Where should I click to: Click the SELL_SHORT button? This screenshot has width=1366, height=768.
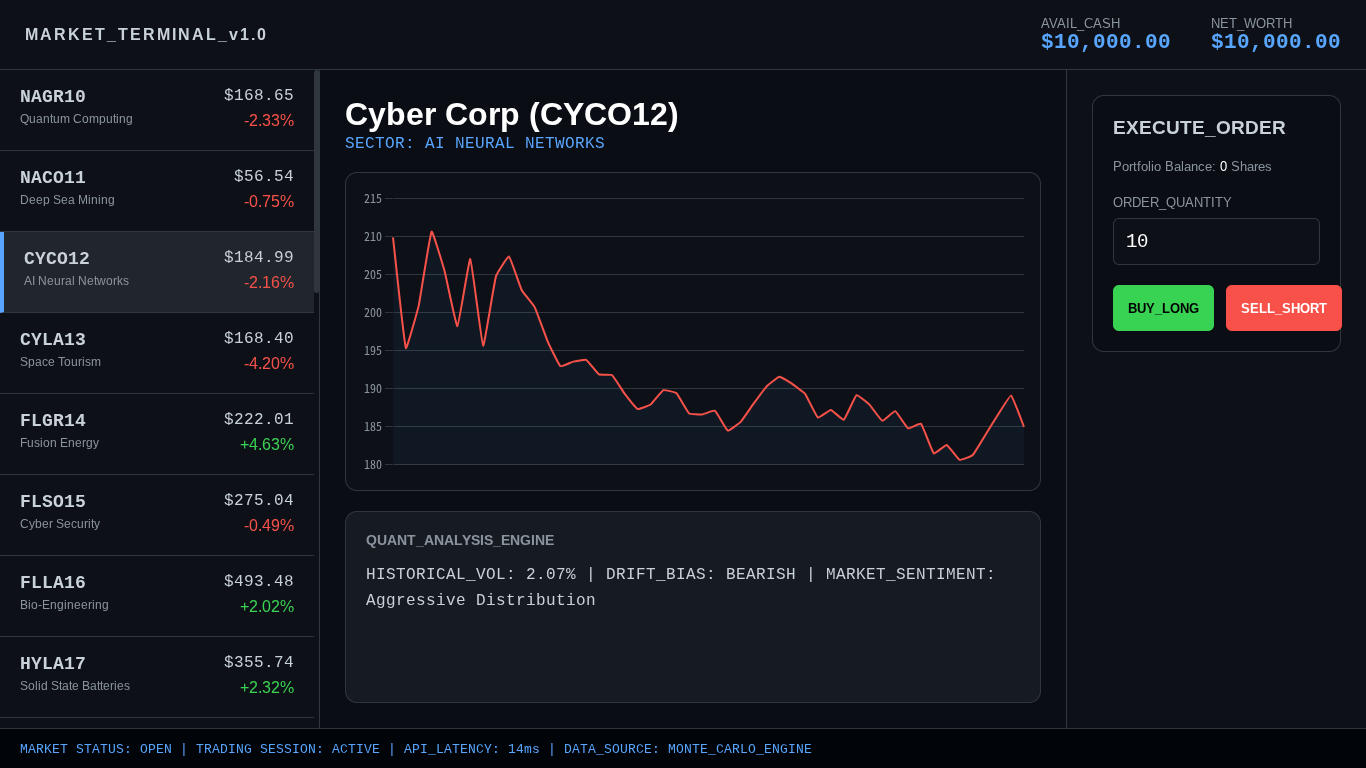coord(1283,308)
